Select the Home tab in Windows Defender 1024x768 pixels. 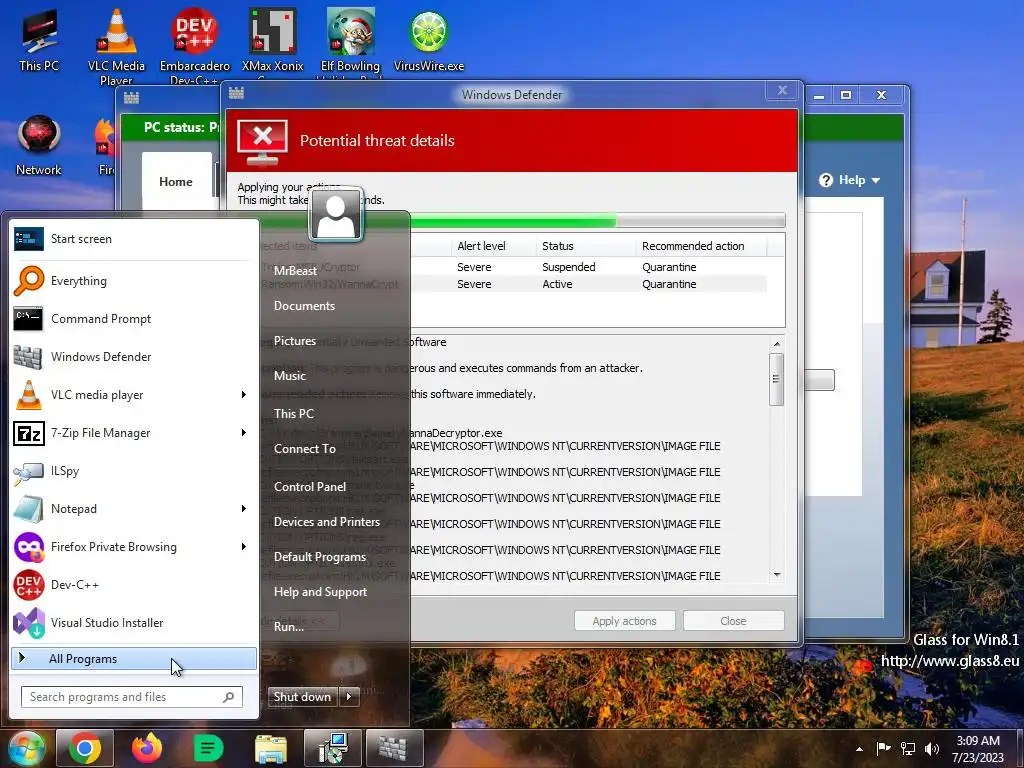[176, 182]
